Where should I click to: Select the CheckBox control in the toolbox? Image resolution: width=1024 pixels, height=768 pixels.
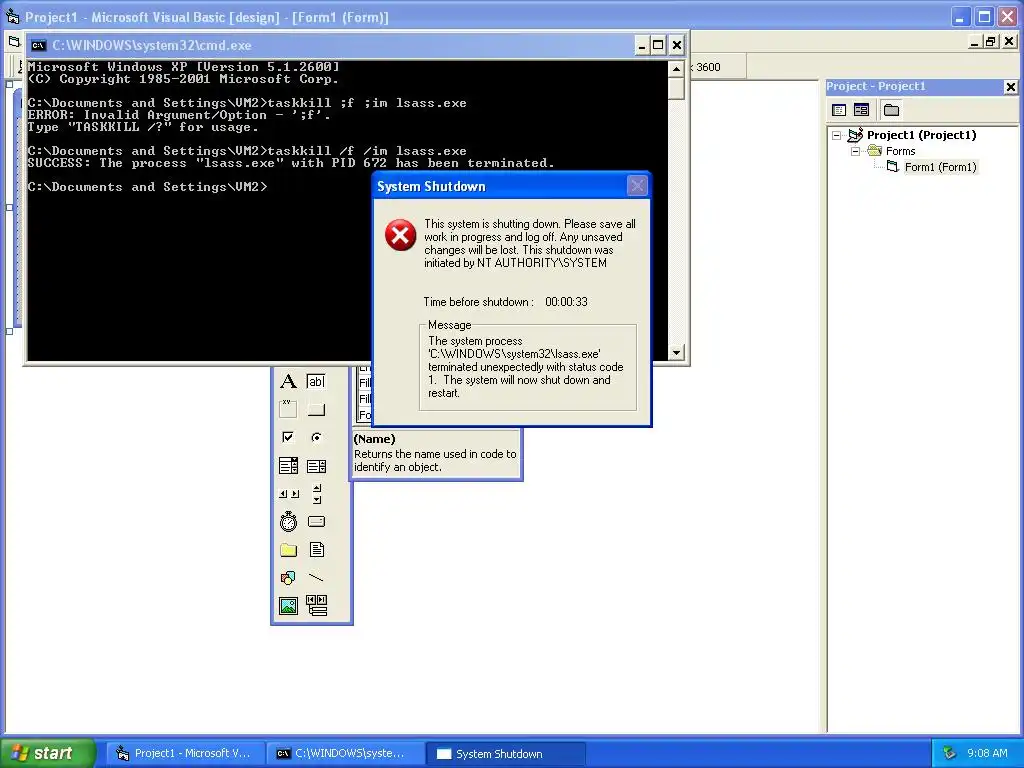[288, 438]
